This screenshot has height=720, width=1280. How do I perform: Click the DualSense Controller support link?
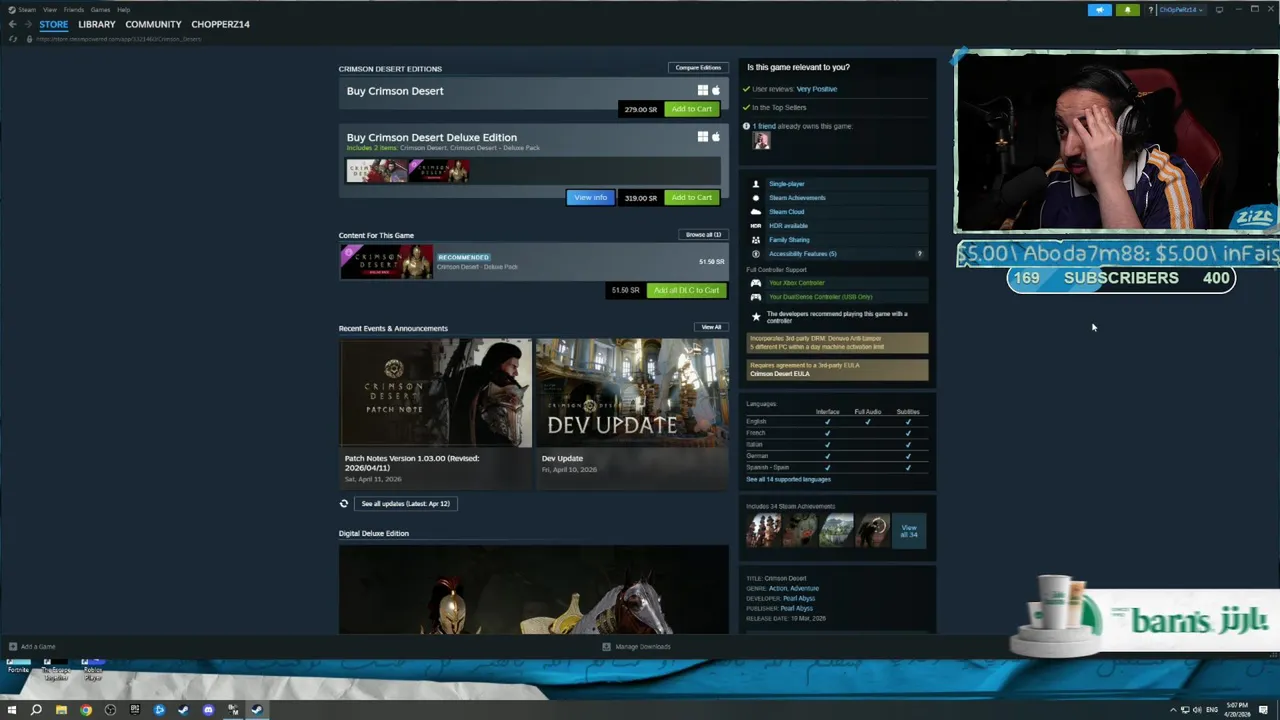point(820,297)
